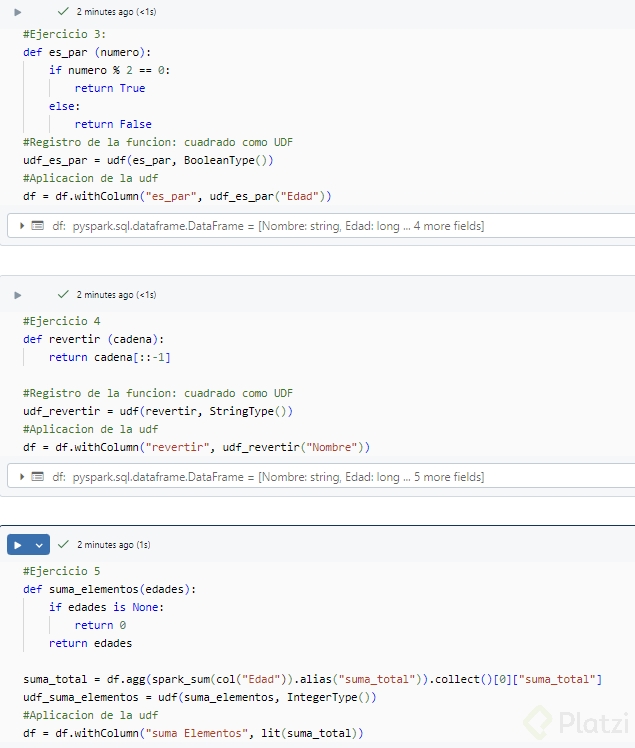
Task: Click 'udf_es_par = udf(es_par, BooleanType())' line
Action: (148, 160)
